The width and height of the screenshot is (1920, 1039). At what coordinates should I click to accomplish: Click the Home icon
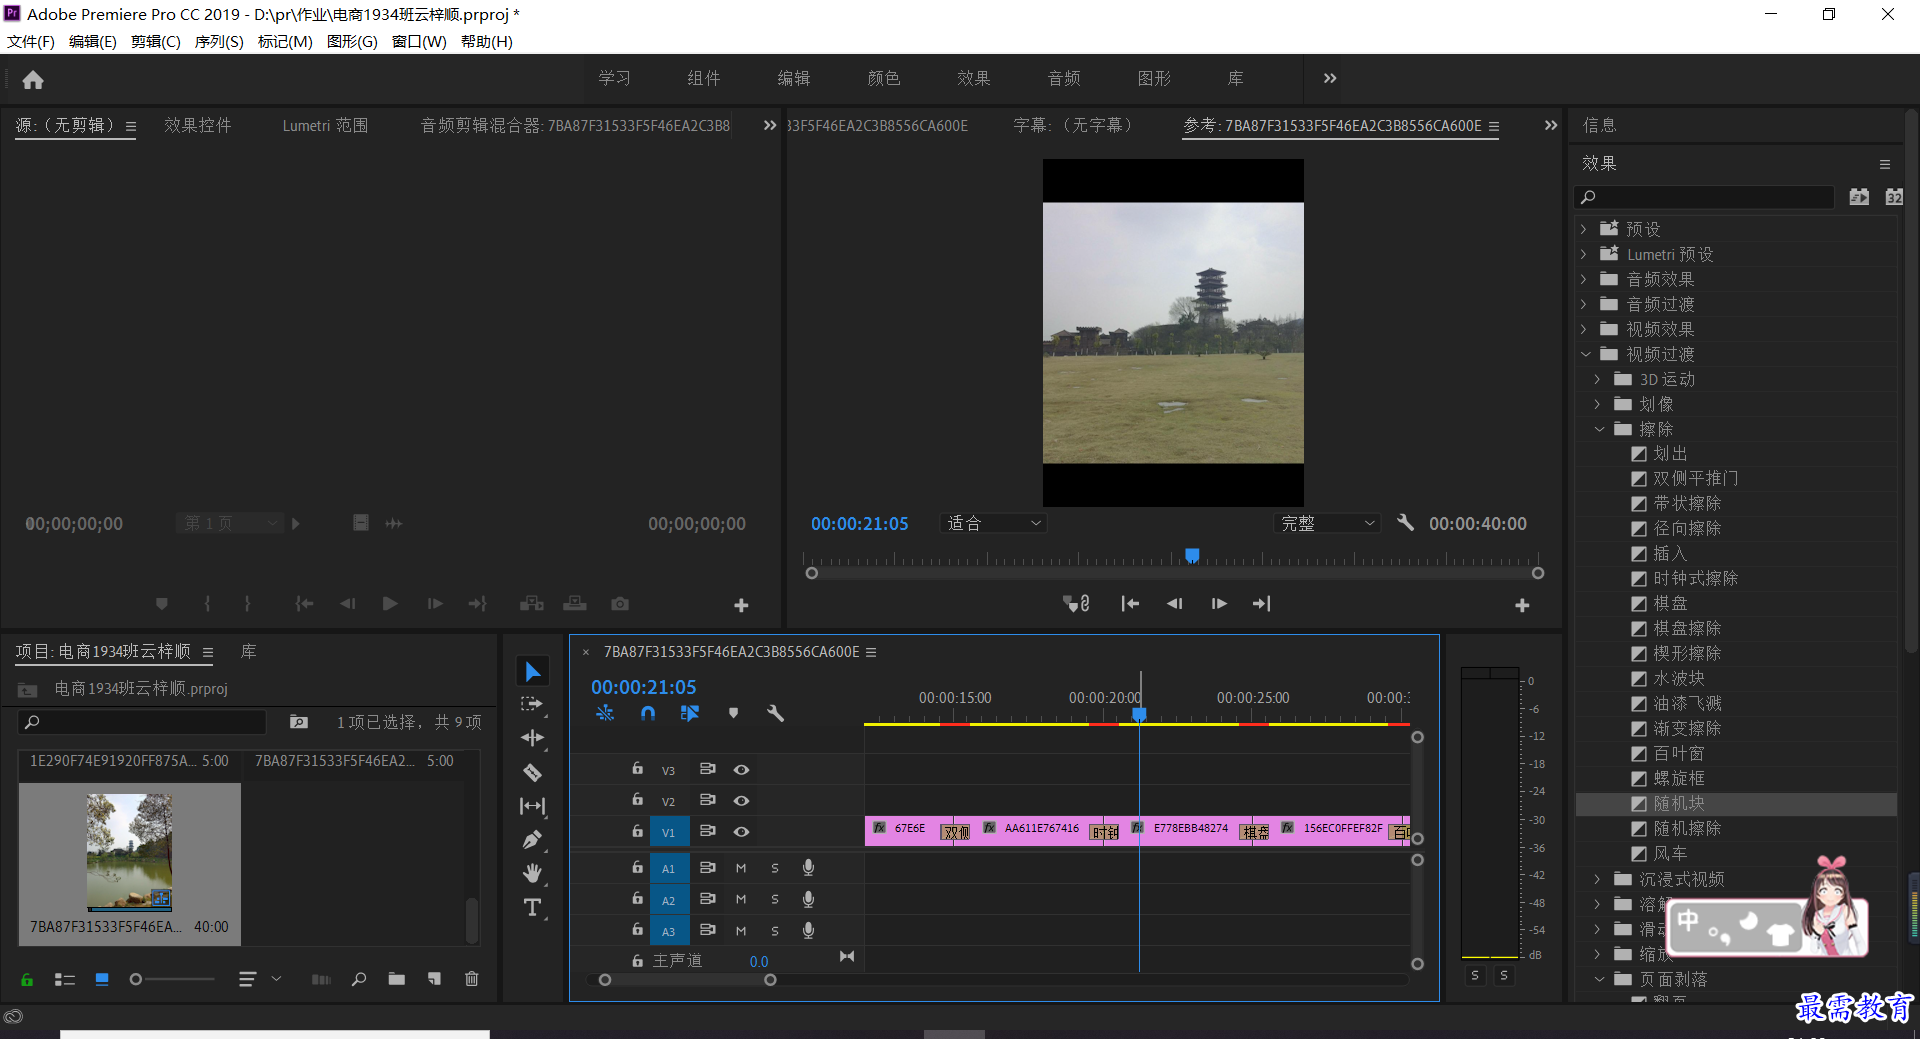(33, 80)
